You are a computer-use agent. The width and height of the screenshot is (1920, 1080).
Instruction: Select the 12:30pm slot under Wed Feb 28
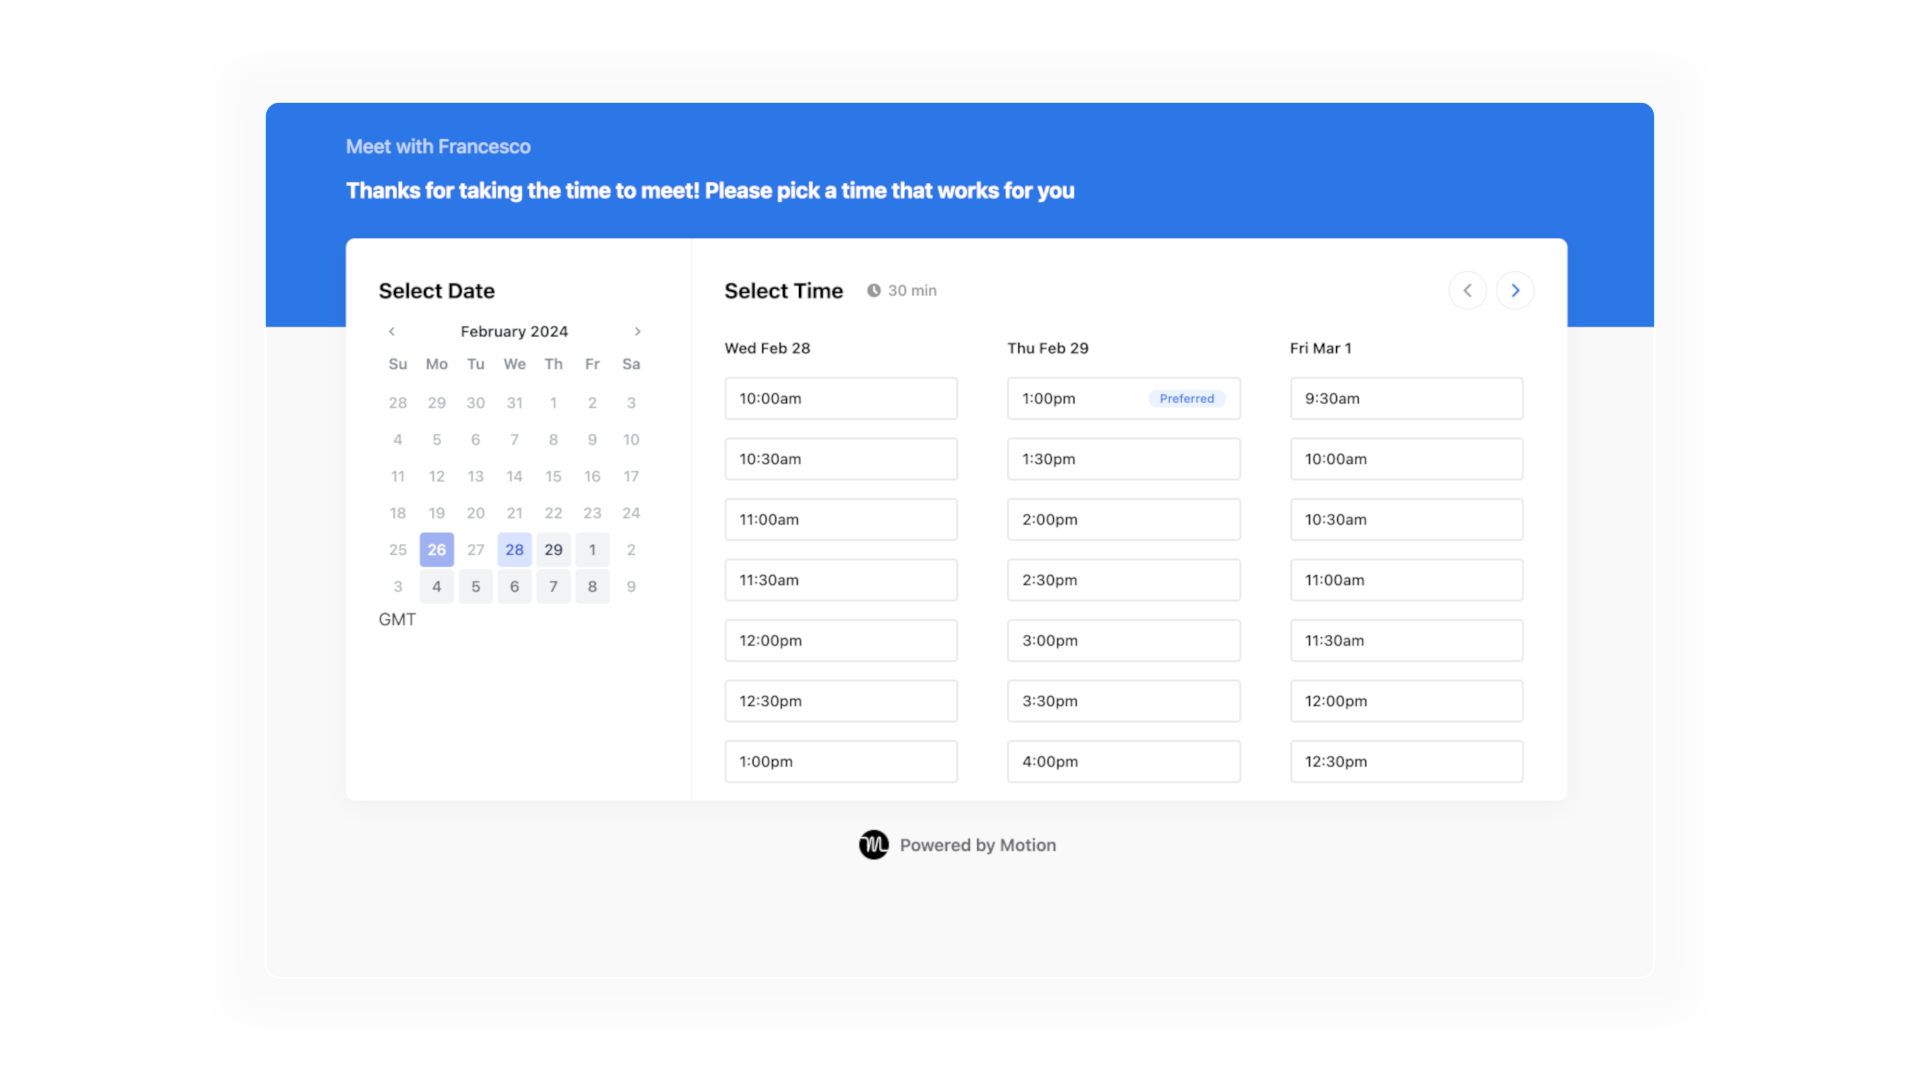pos(841,700)
